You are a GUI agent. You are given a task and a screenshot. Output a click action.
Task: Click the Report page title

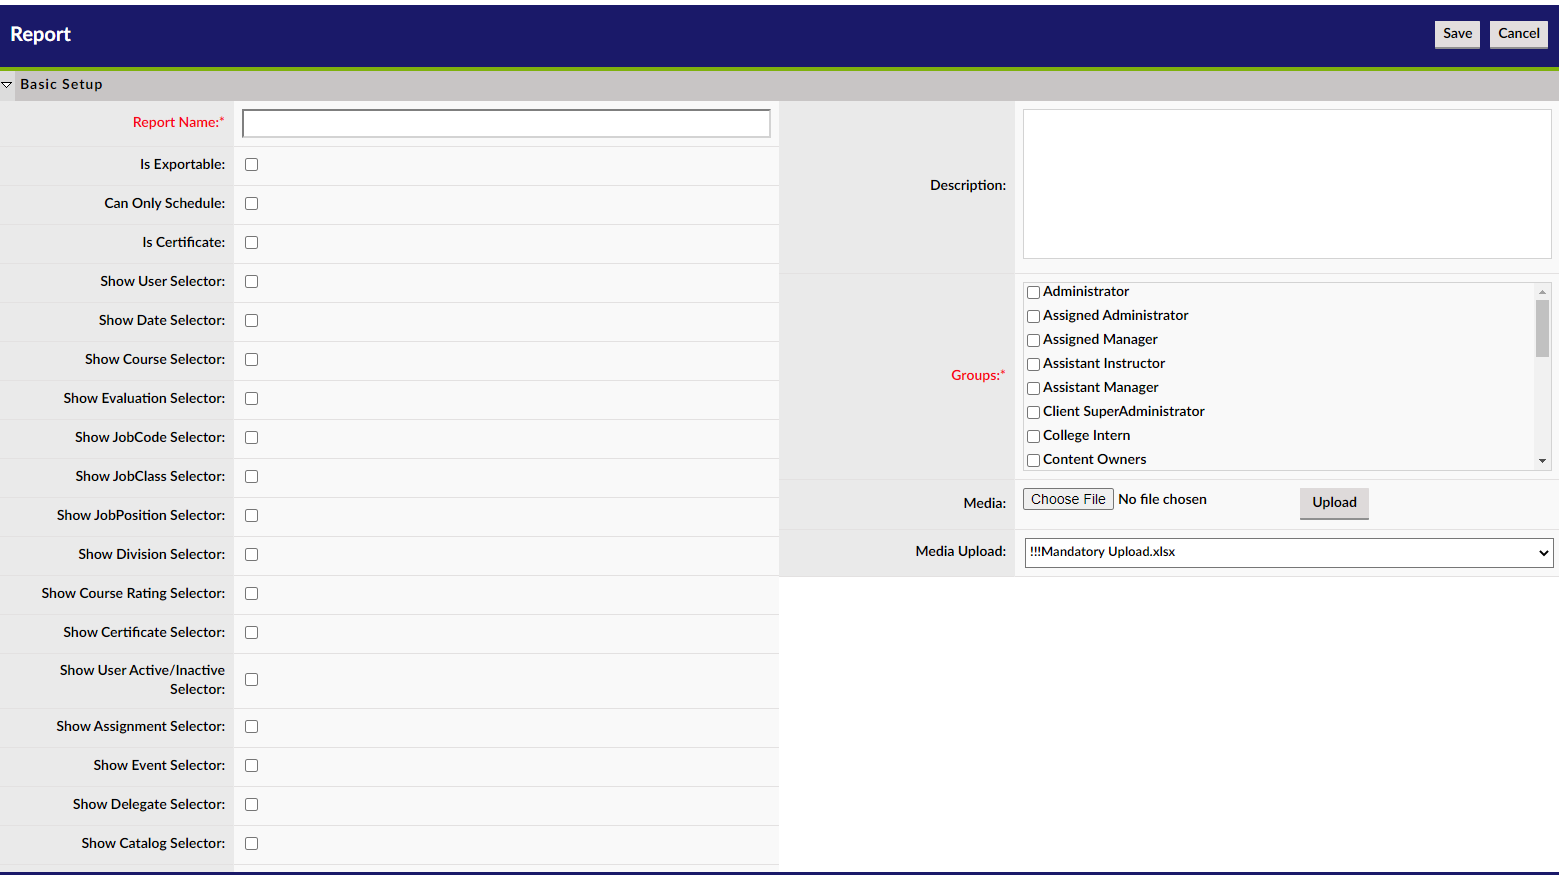coord(40,34)
